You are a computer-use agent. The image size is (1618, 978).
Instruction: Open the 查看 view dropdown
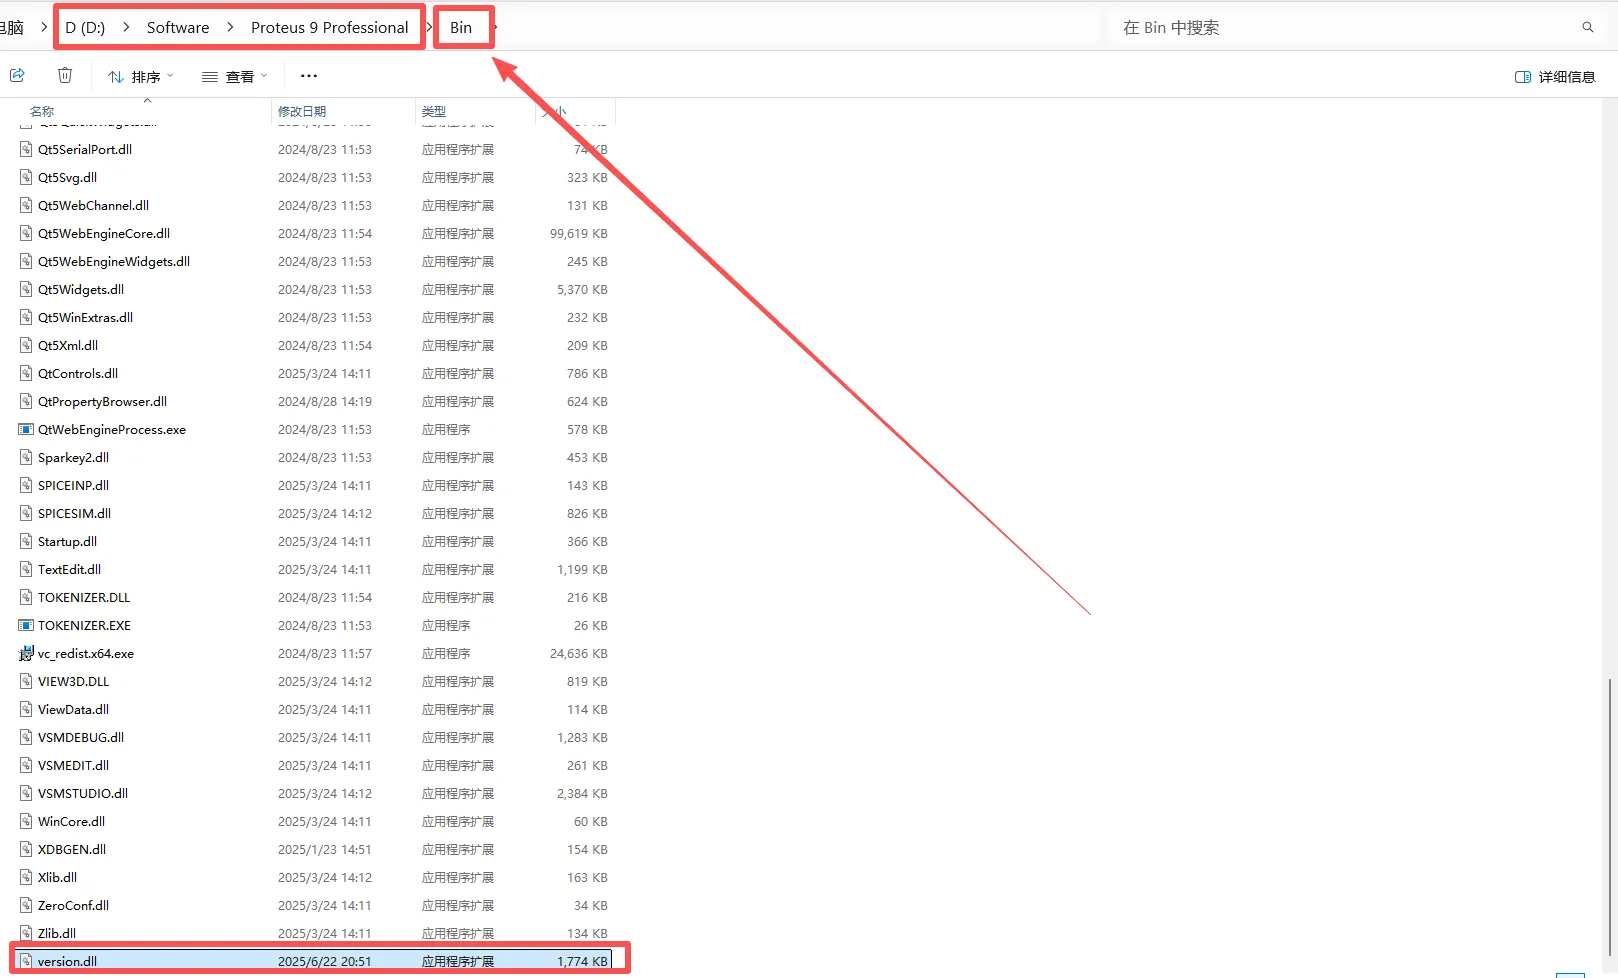pos(235,76)
